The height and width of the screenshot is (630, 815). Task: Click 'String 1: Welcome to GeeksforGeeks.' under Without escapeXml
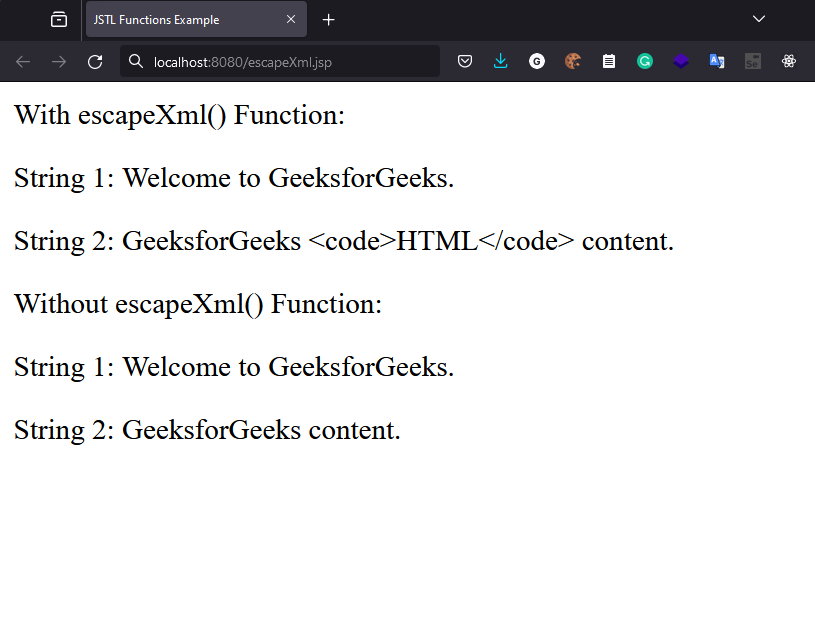[234, 367]
